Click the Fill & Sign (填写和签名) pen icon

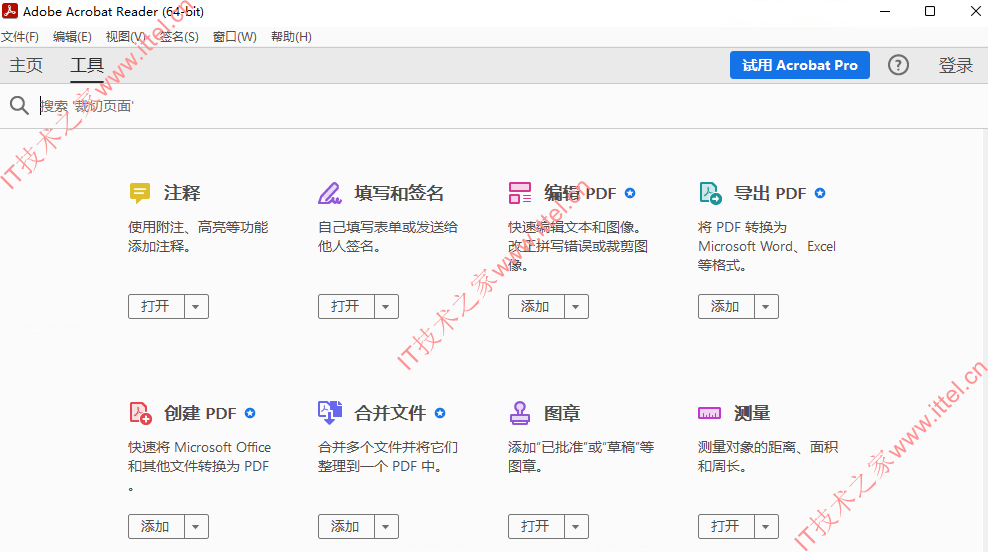click(x=330, y=193)
